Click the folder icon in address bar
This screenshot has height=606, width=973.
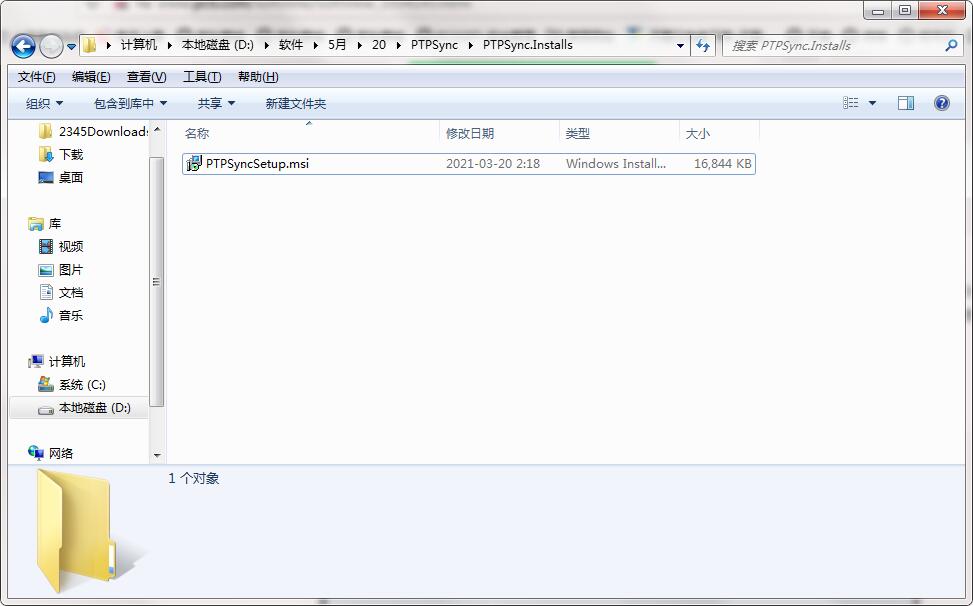pos(90,45)
